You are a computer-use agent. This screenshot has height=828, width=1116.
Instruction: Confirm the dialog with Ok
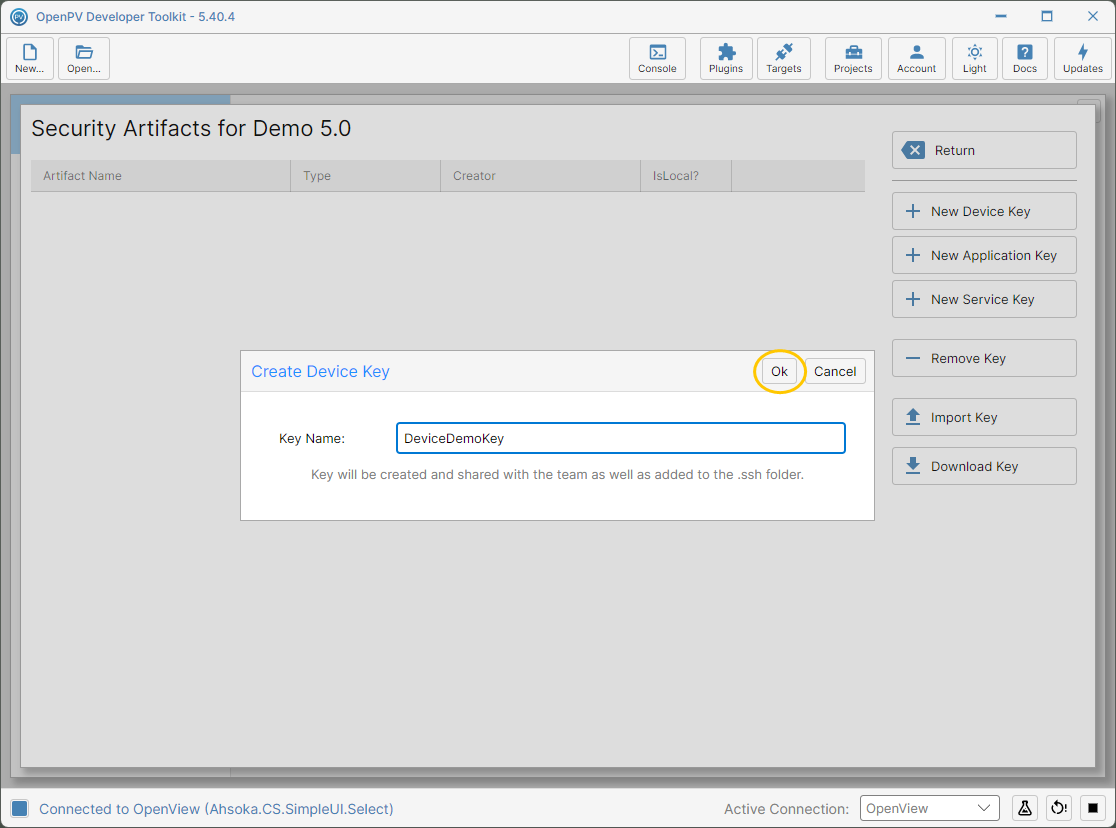click(x=779, y=371)
